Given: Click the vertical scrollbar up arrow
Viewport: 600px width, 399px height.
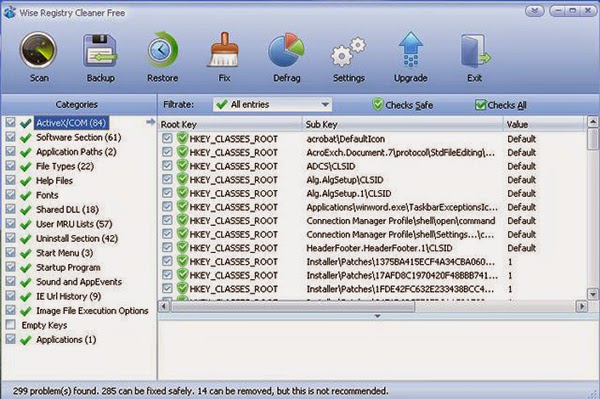Looking at the screenshot, I should pos(593,122).
